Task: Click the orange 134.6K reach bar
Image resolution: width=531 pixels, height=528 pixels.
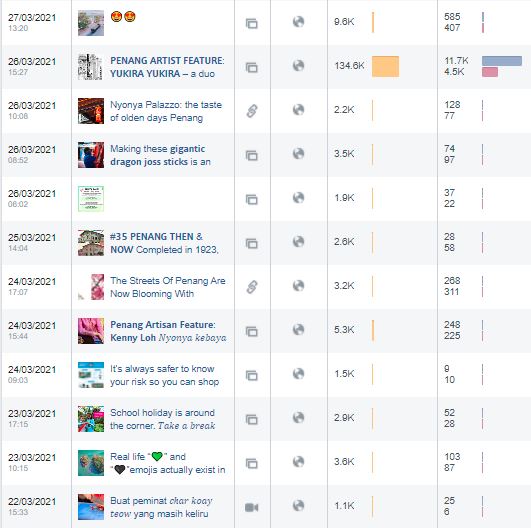Action: click(385, 66)
